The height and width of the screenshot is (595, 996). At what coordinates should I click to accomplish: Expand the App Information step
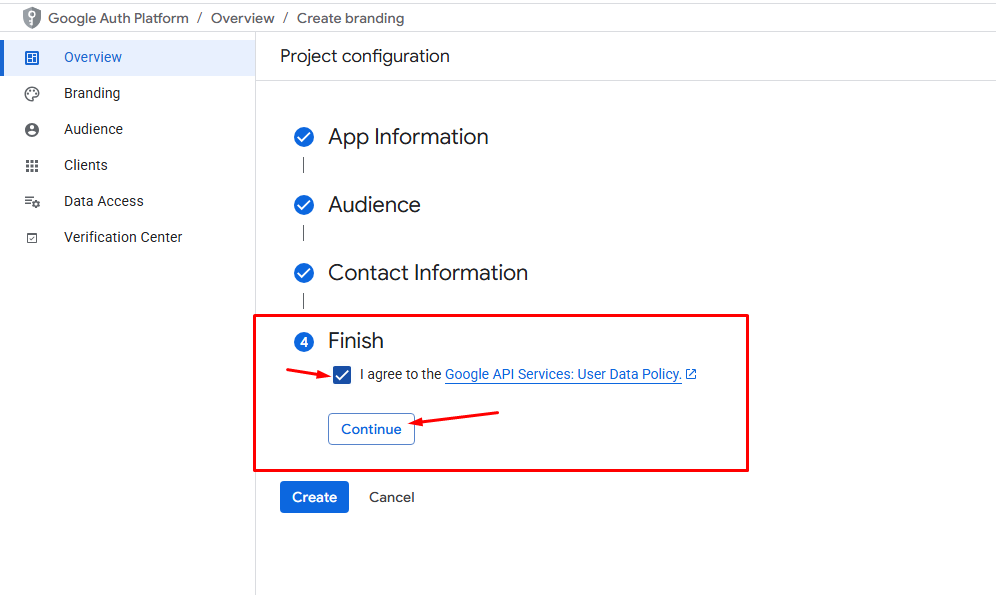tap(408, 137)
